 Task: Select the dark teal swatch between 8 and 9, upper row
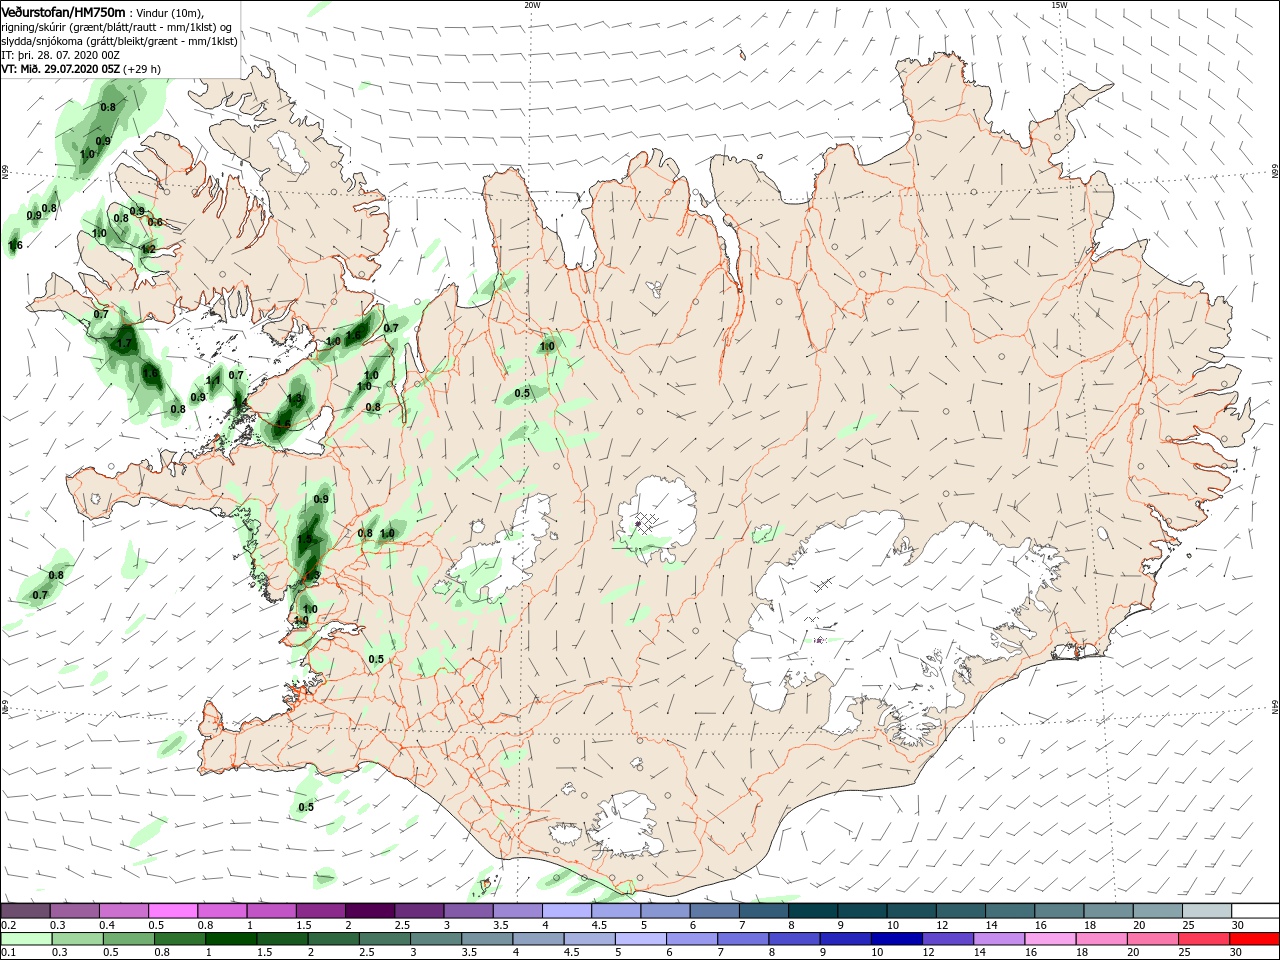(x=812, y=910)
